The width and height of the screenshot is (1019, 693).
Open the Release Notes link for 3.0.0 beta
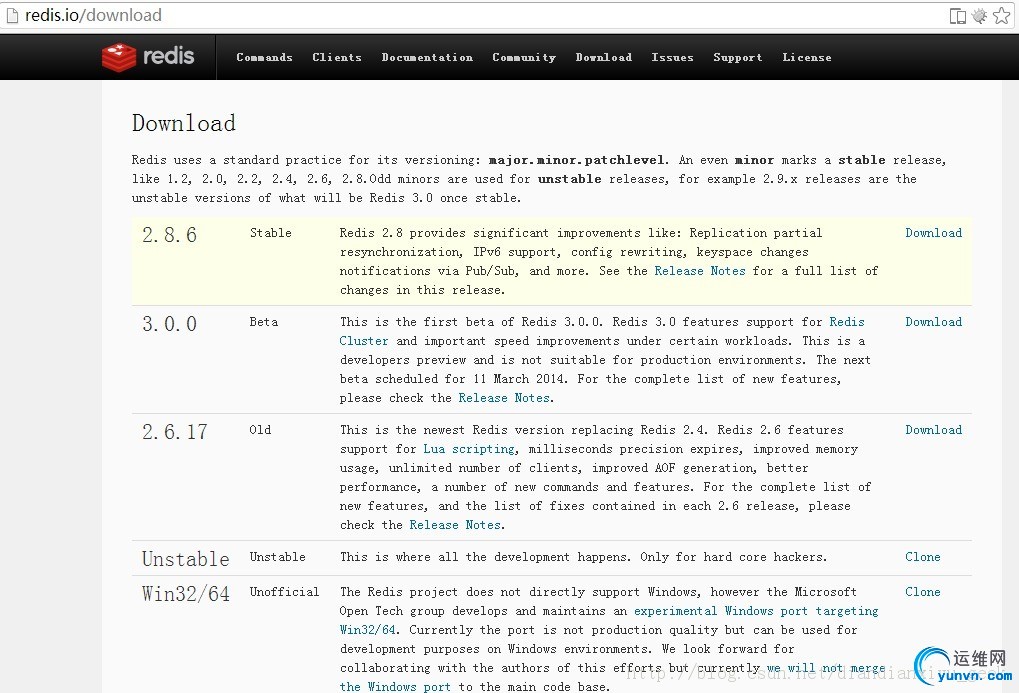pyautogui.click(x=504, y=398)
